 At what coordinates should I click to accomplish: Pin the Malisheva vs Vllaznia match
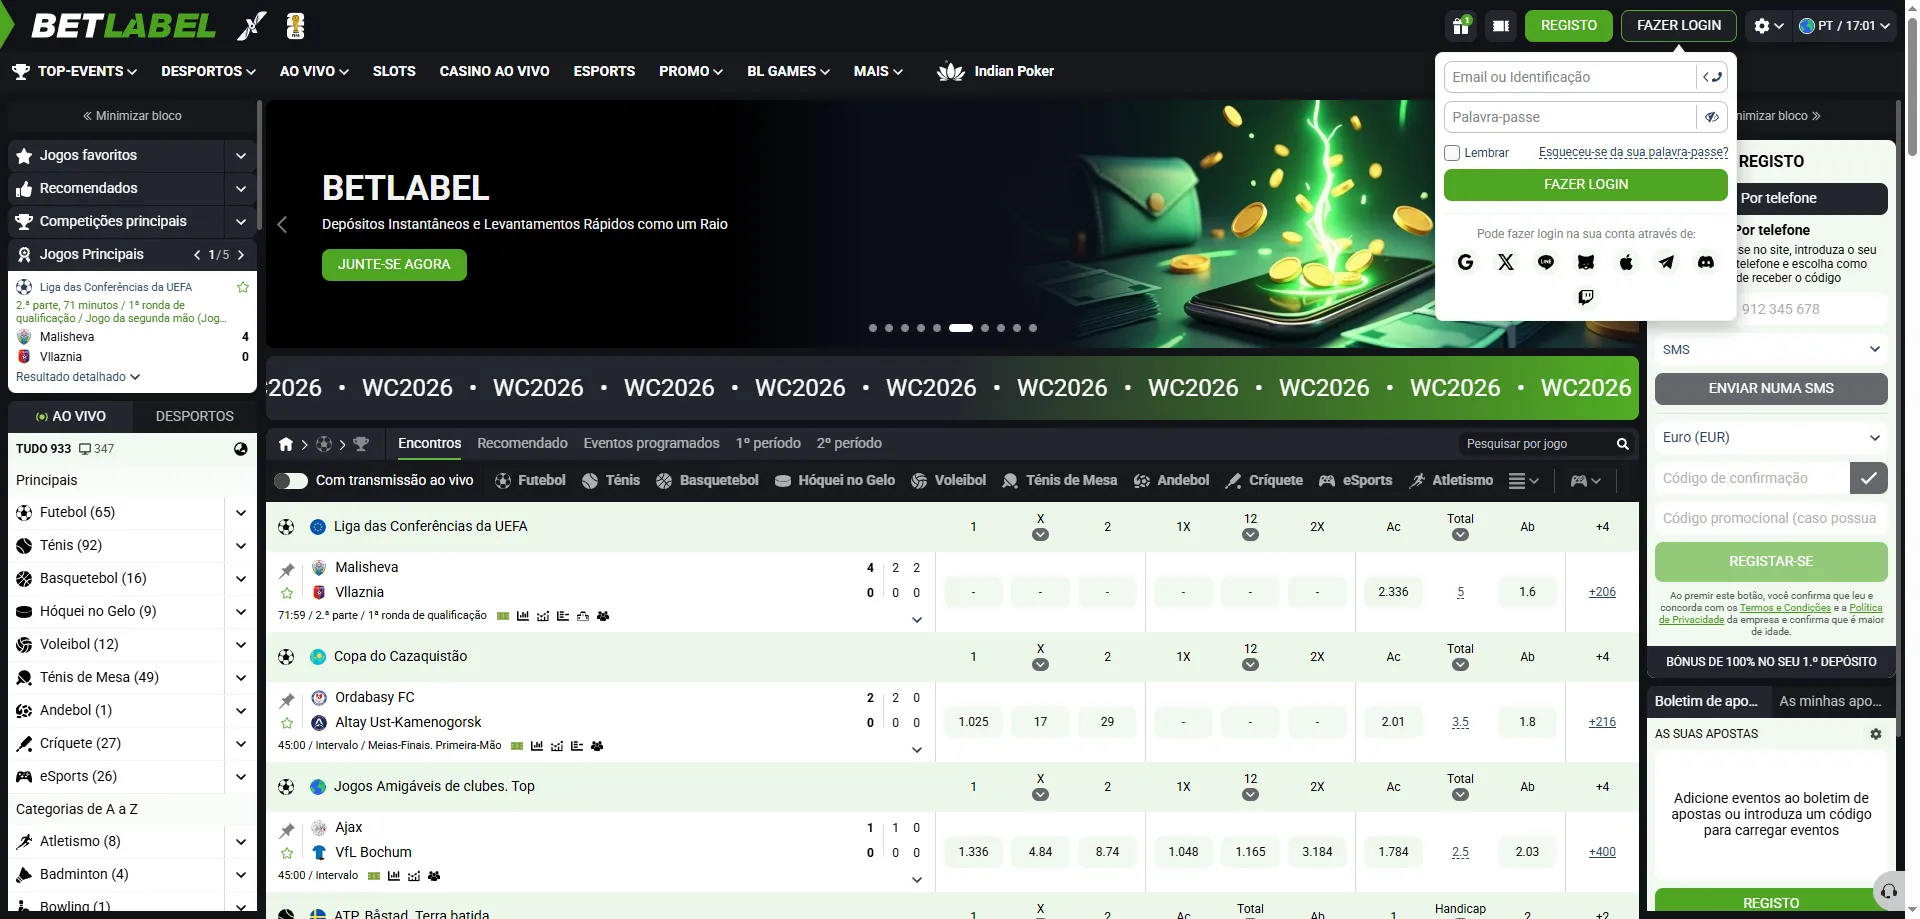tap(287, 570)
